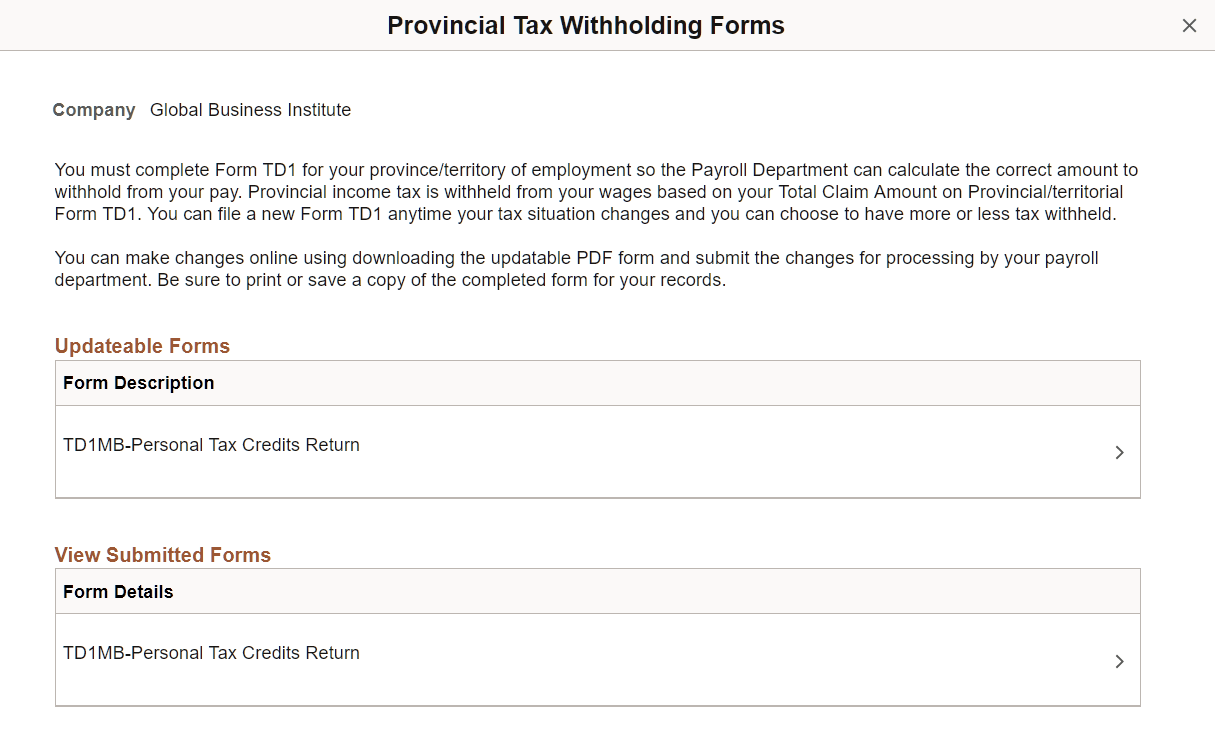Click the Updateable Forms section heading
The height and width of the screenshot is (740, 1215).
[x=142, y=345]
